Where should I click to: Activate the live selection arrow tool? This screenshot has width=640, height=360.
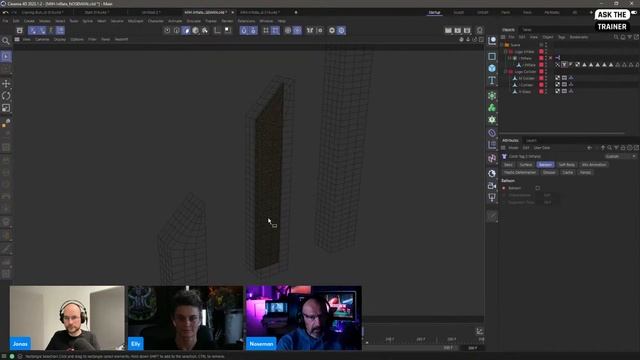[x=6, y=56]
